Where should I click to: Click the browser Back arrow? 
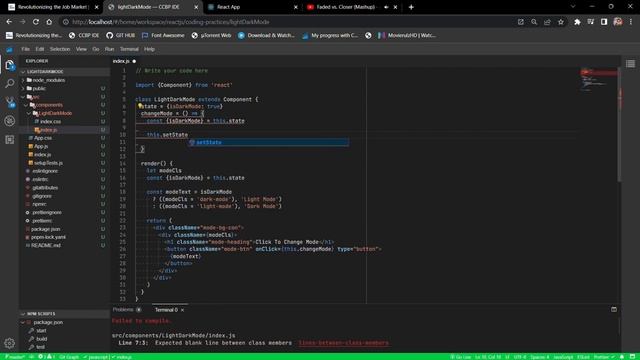coord(9,22)
